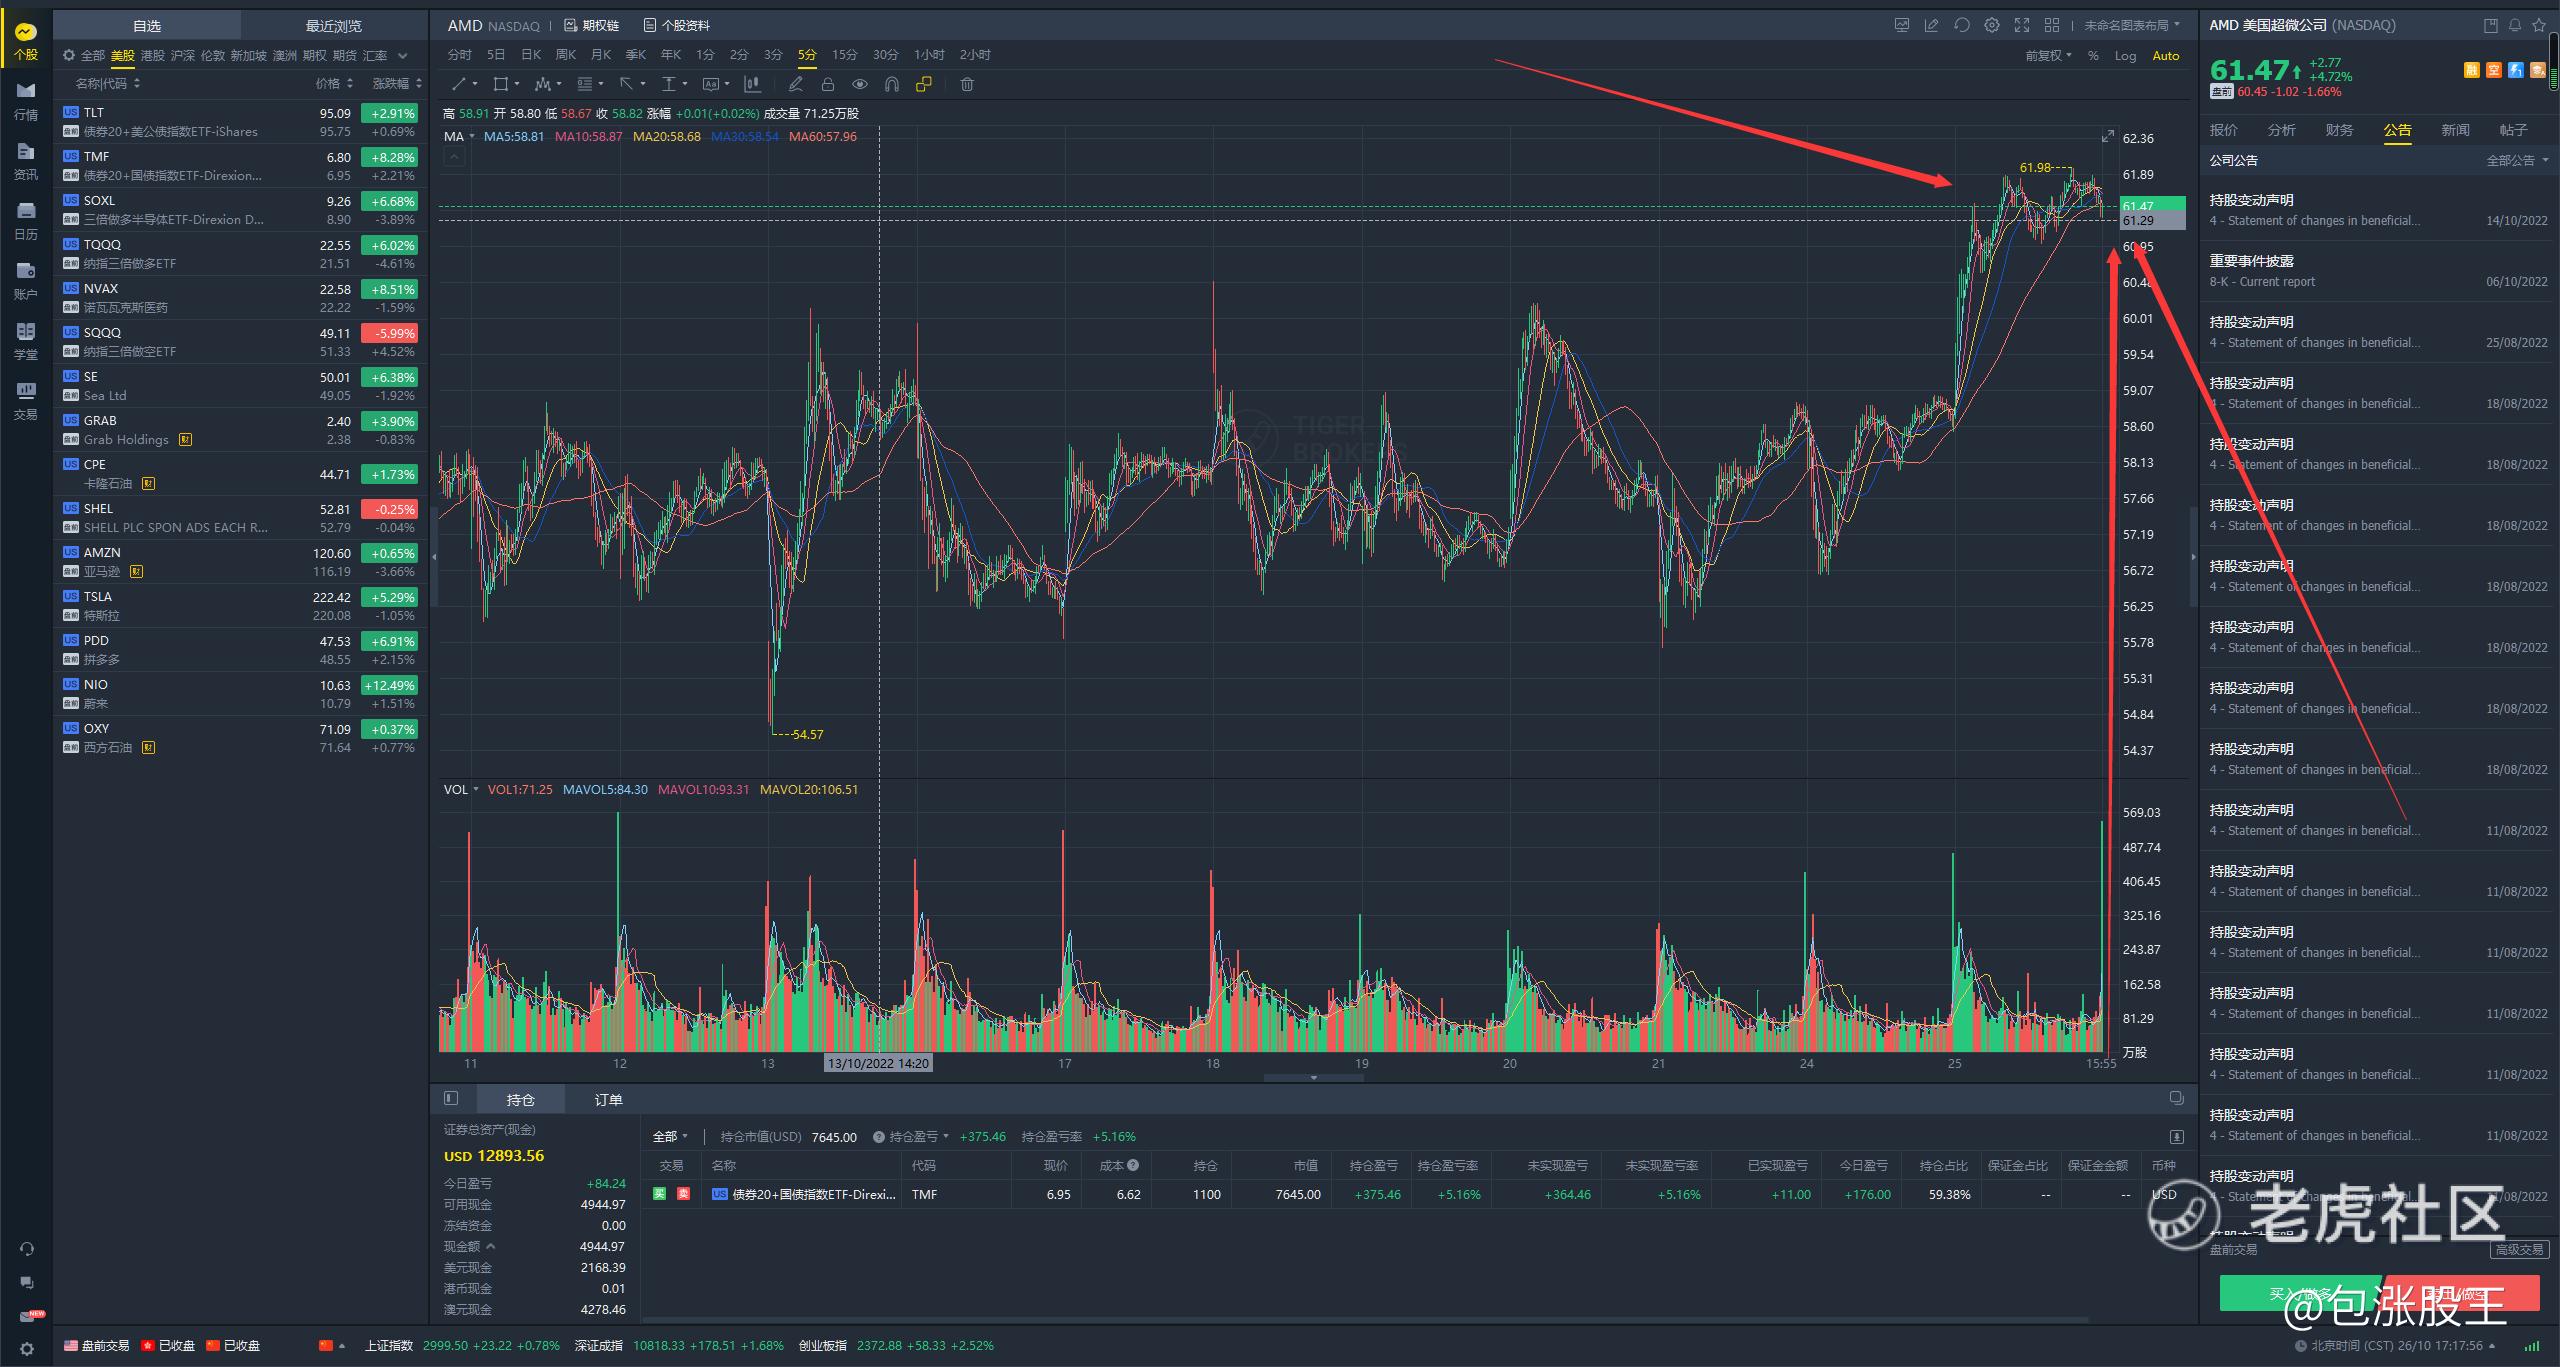
Task: Open the line drawing tool dropdown
Action: pyautogui.click(x=464, y=84)
